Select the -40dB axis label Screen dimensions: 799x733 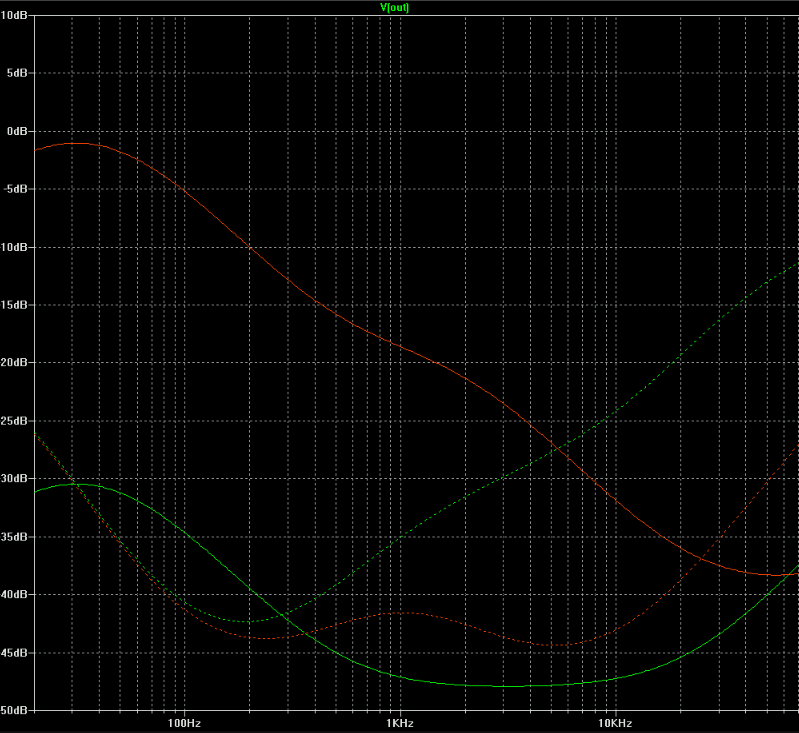tap(14, 594)
